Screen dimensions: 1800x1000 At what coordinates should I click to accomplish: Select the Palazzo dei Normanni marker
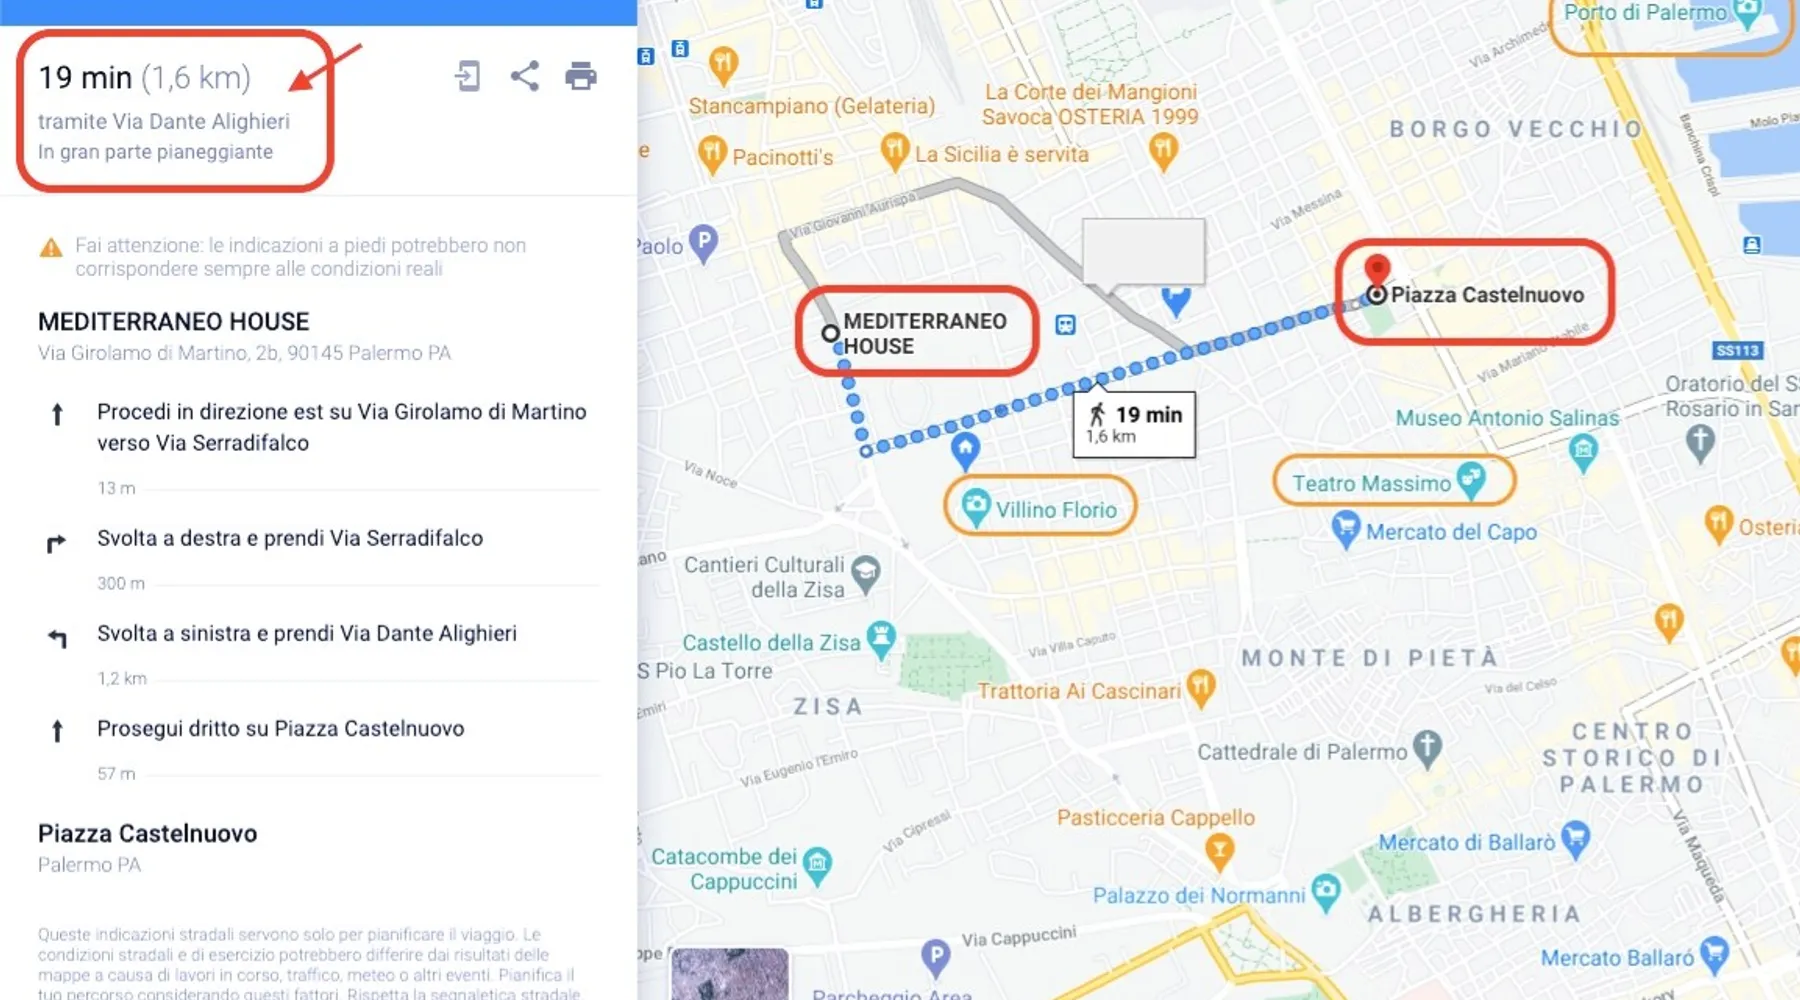1326,892
